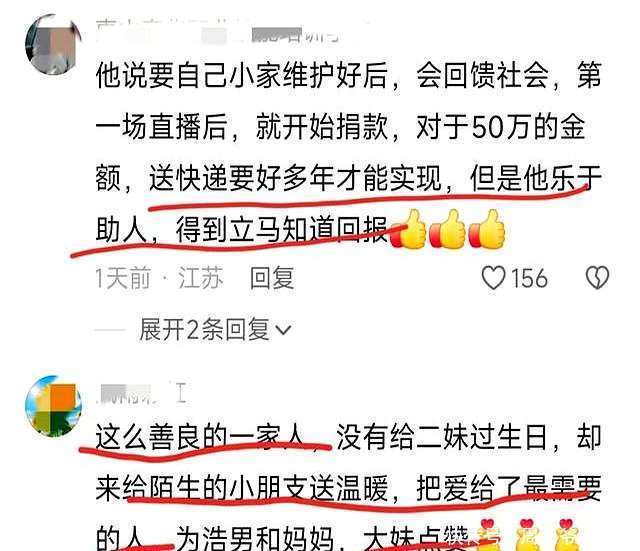Tap the middle heart-hands emoji in the second comment
640x551 pixels.
click(528, 535)
